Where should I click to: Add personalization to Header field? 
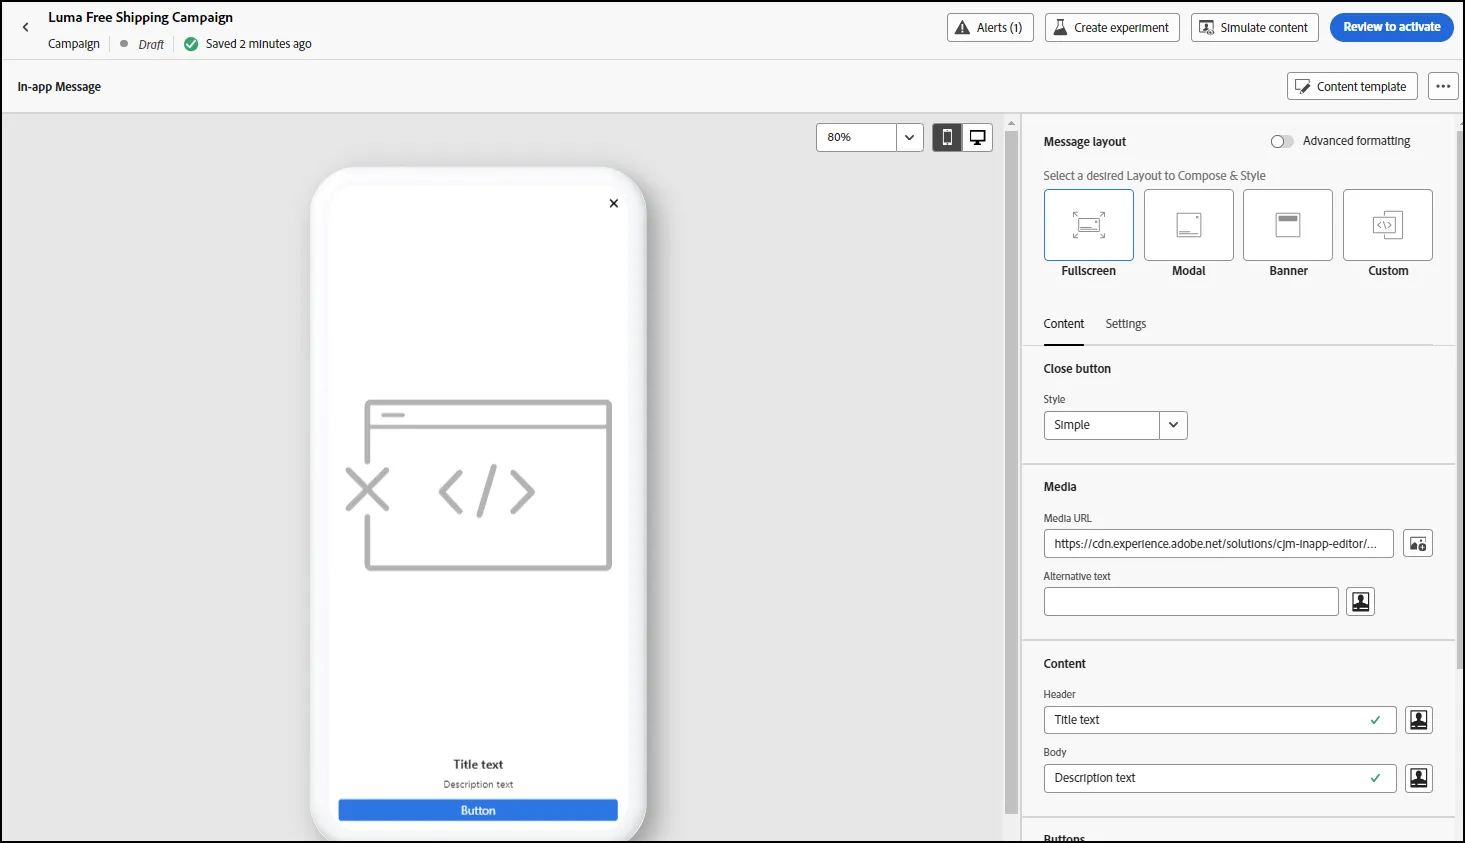[1419, 720]
